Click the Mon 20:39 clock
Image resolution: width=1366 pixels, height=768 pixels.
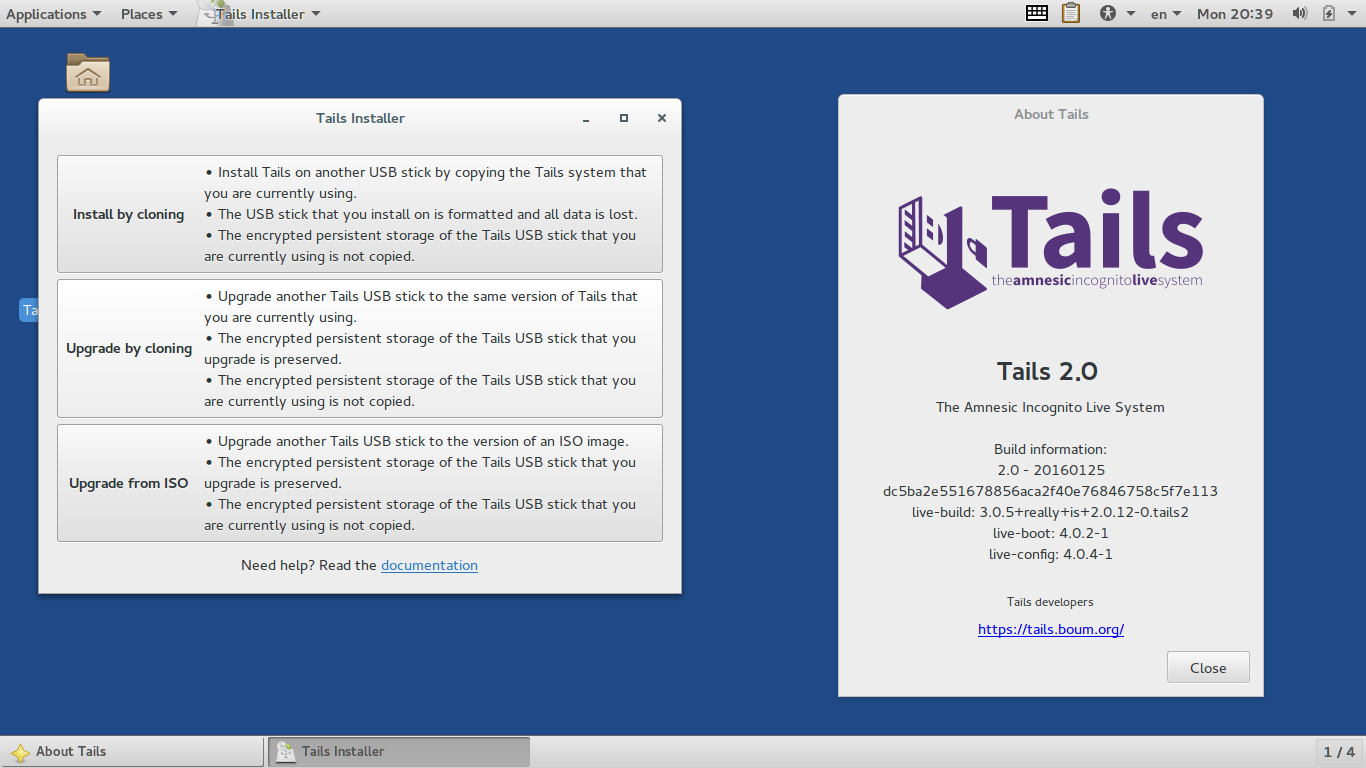pyautogui.click(x=1235, y=14)
